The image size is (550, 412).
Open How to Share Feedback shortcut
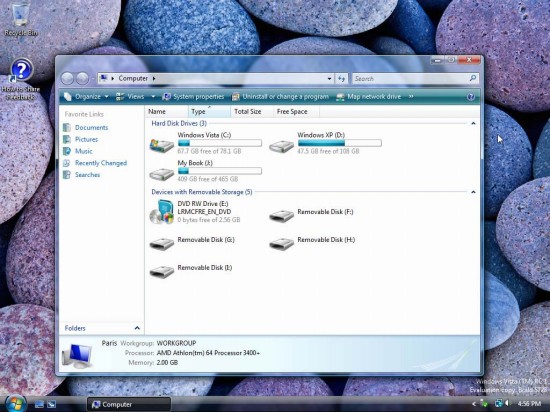tap(21, 79)
